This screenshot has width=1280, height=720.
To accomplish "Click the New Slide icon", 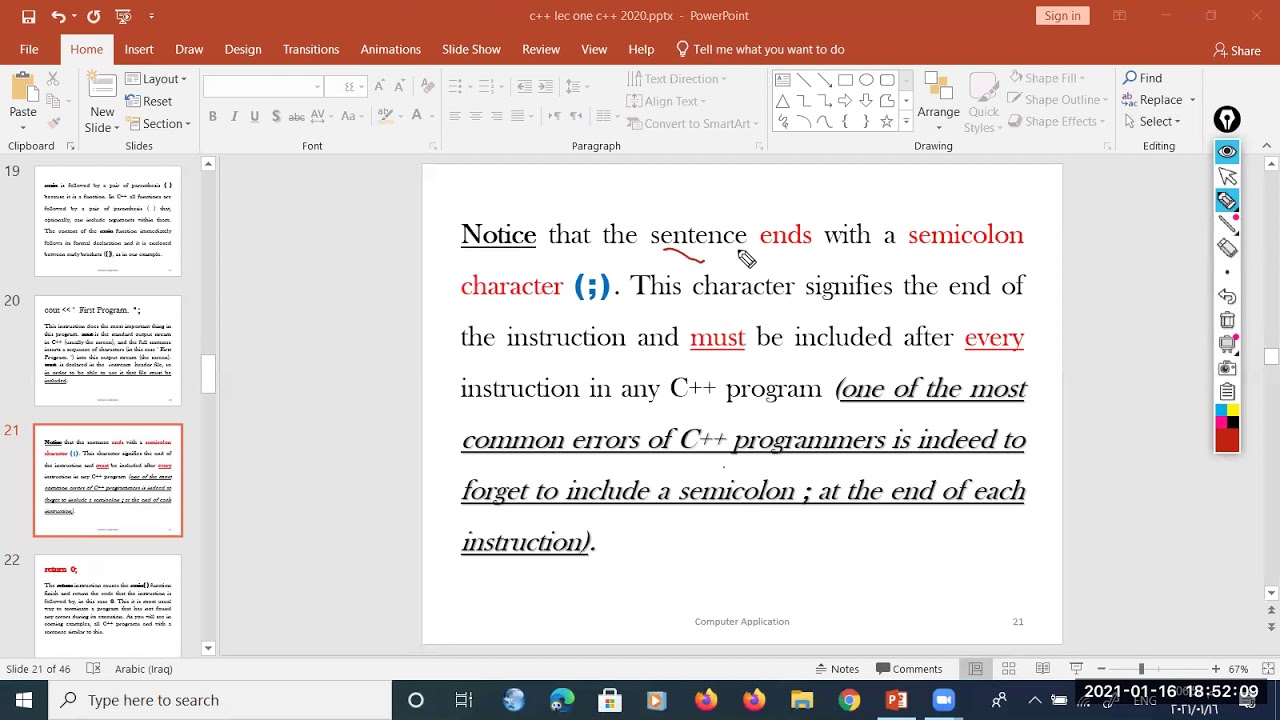I will coord(102,86).
